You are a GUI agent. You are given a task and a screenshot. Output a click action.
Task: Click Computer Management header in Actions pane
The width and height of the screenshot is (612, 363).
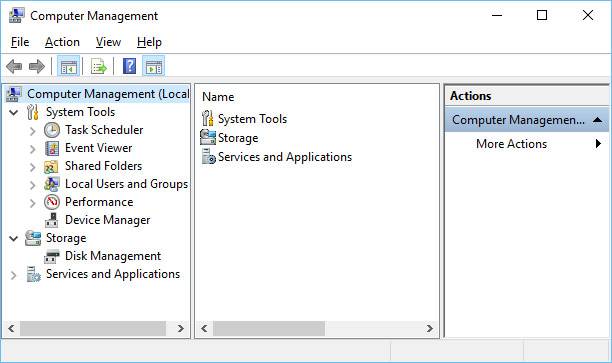(x=527, y=120)
